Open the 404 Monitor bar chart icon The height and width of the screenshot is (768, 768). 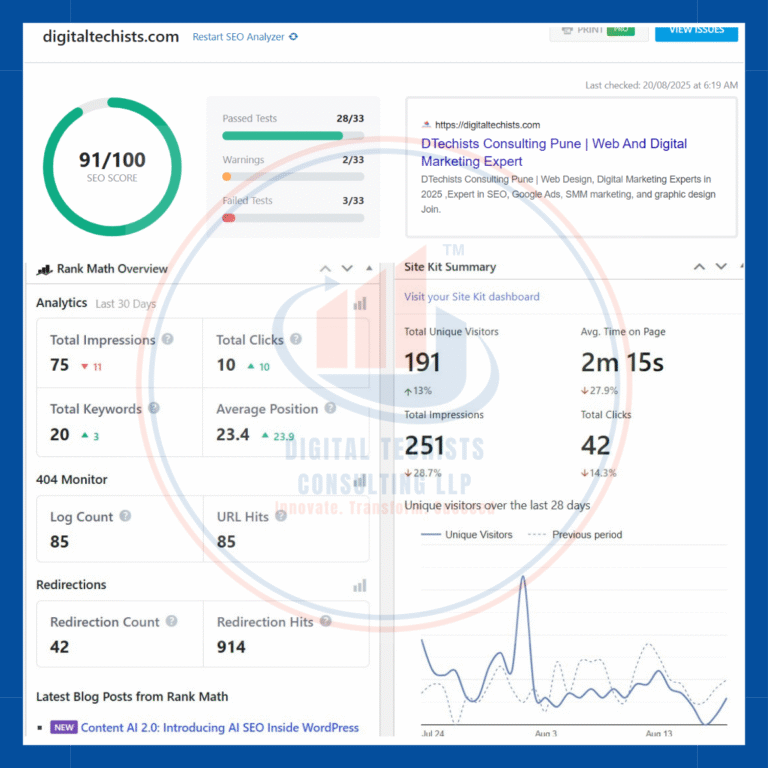pyautogui.click(x=360, y=480)
